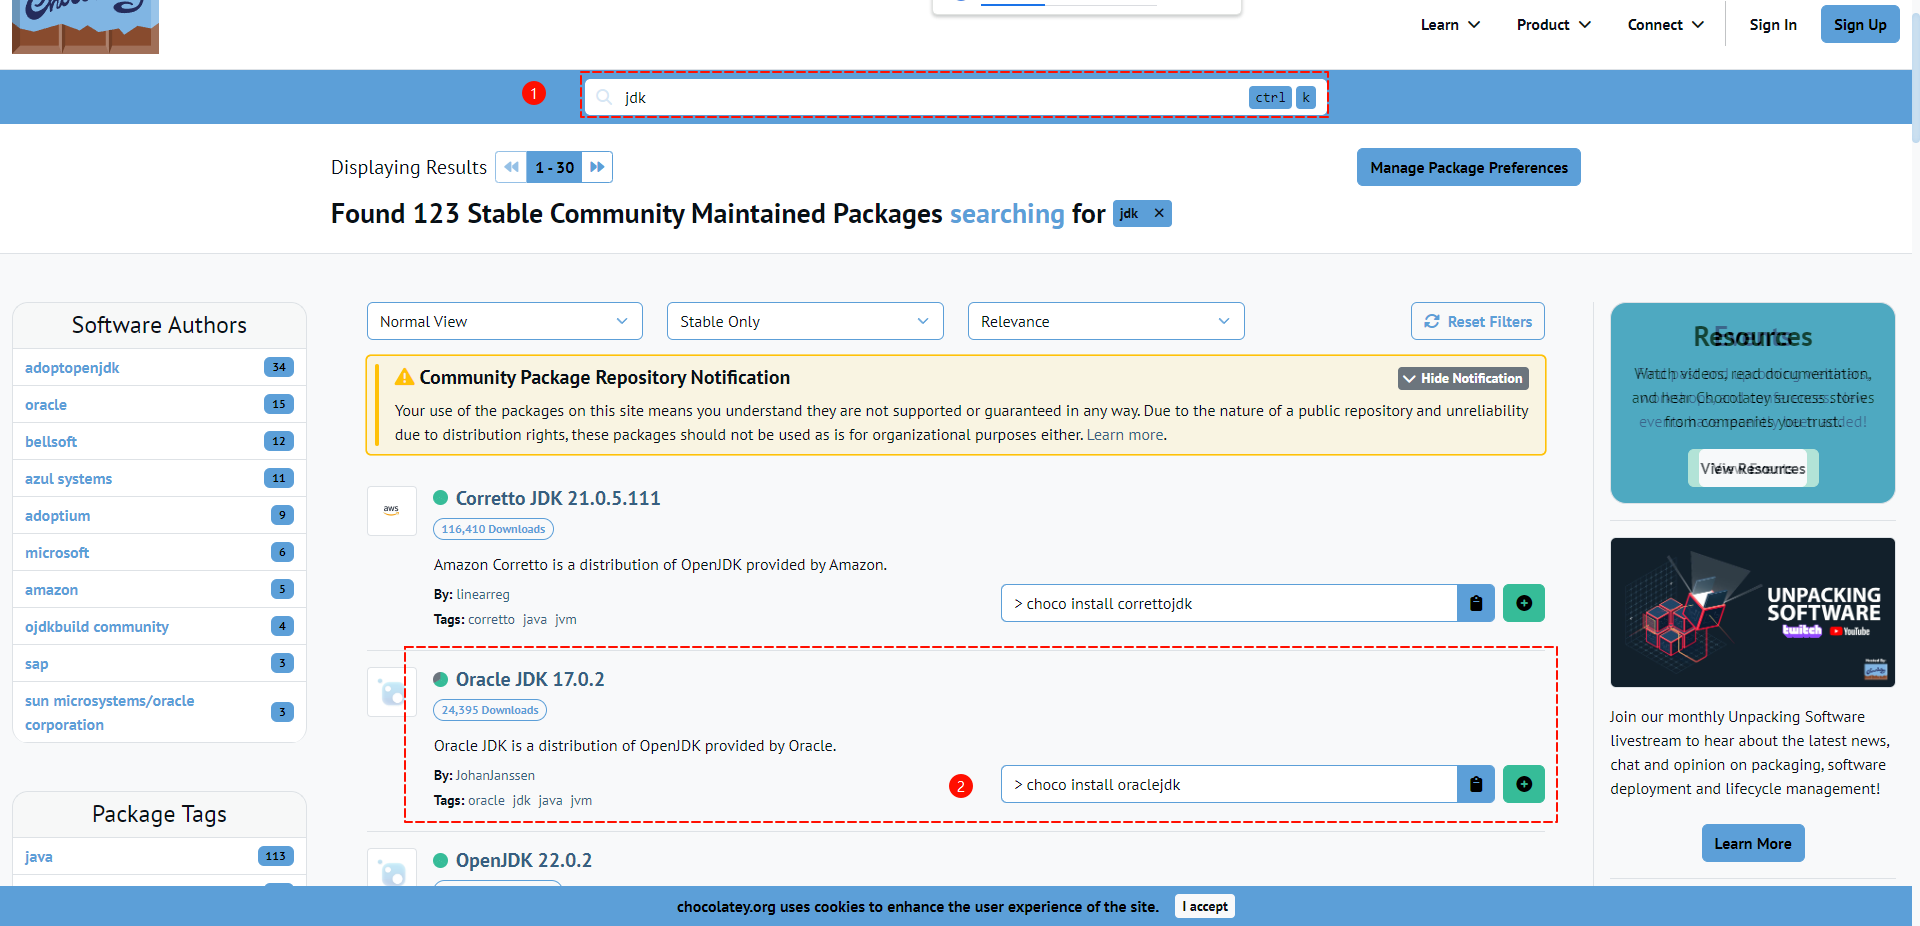Open the Stable Only filter dropdown
1920x926 pixels.
click(804, 321)
